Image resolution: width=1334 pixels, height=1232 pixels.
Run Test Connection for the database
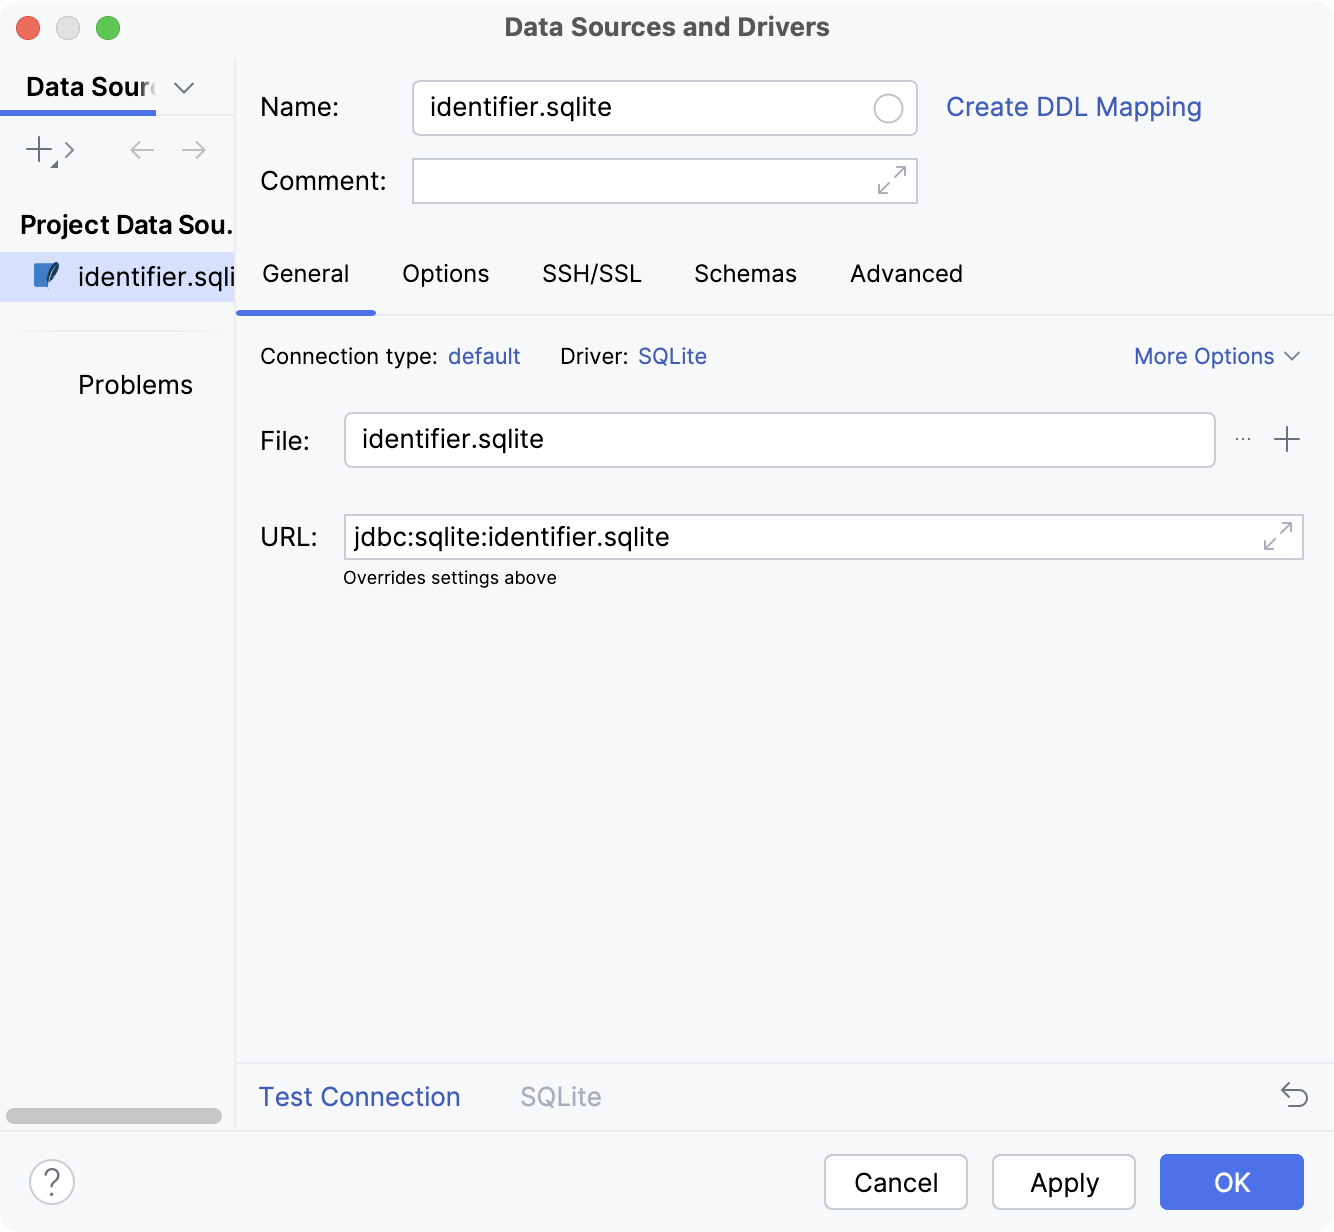pos(359,1096)
